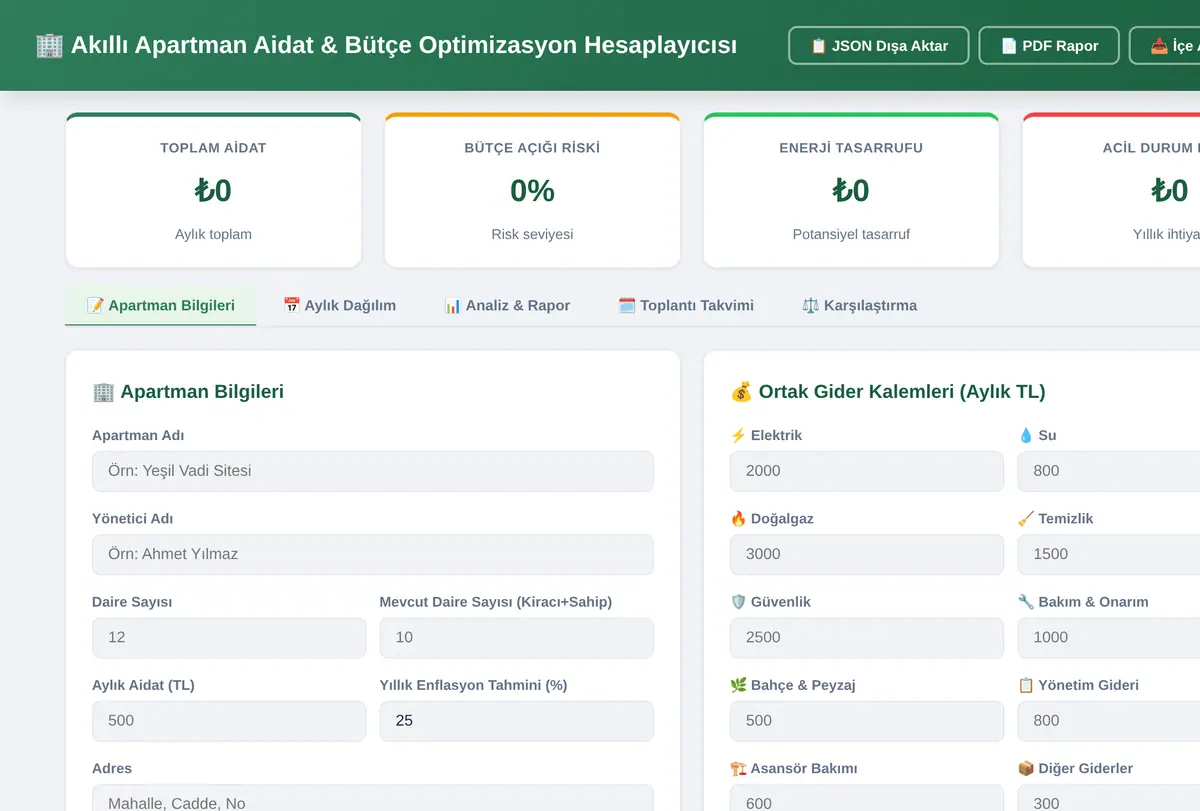Screen dimensions: 1200x811
Task: Click the clipboard icon beside Yönetim Gideri
Action: point(1026,684)
